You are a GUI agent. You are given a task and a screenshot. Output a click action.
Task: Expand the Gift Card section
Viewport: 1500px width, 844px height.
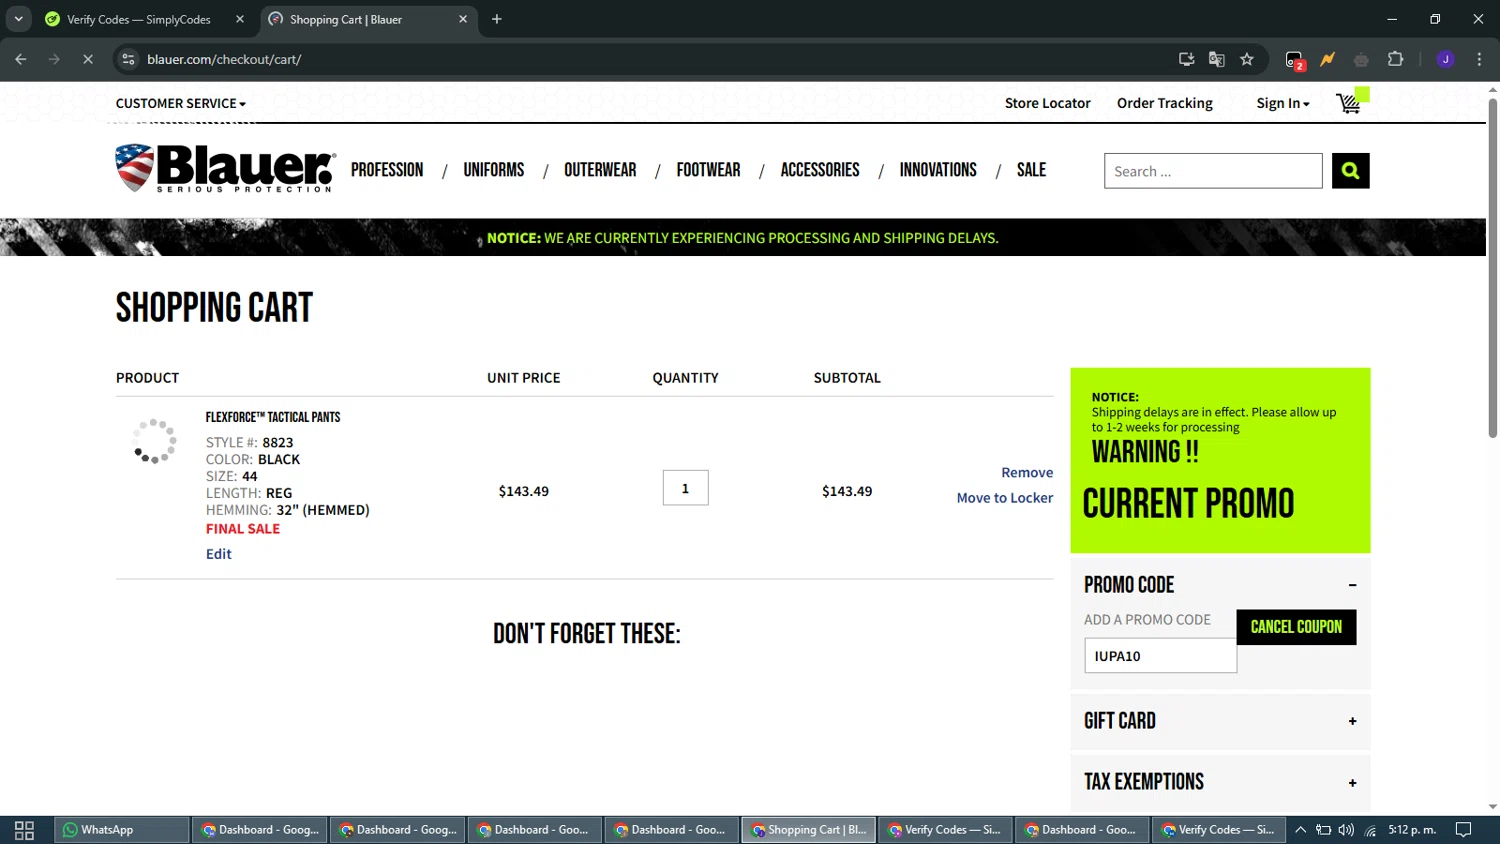coord(1352,721)
